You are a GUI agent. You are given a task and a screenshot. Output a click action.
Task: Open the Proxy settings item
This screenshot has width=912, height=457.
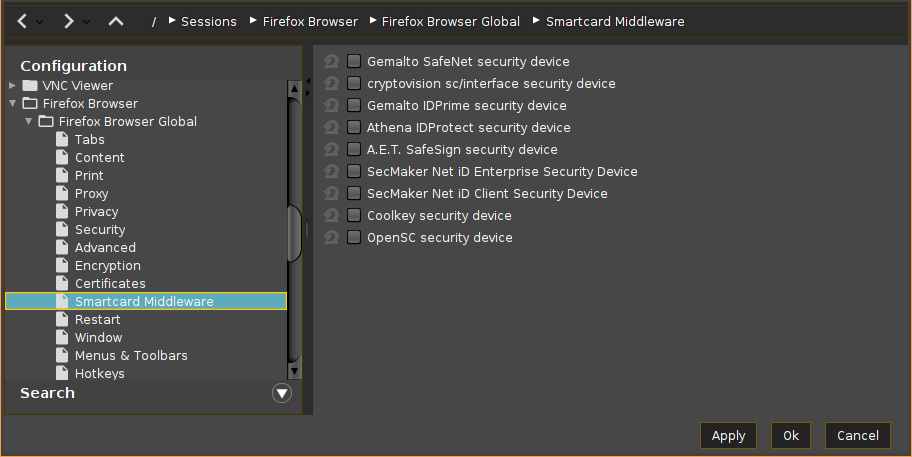(x=91, y=194)
